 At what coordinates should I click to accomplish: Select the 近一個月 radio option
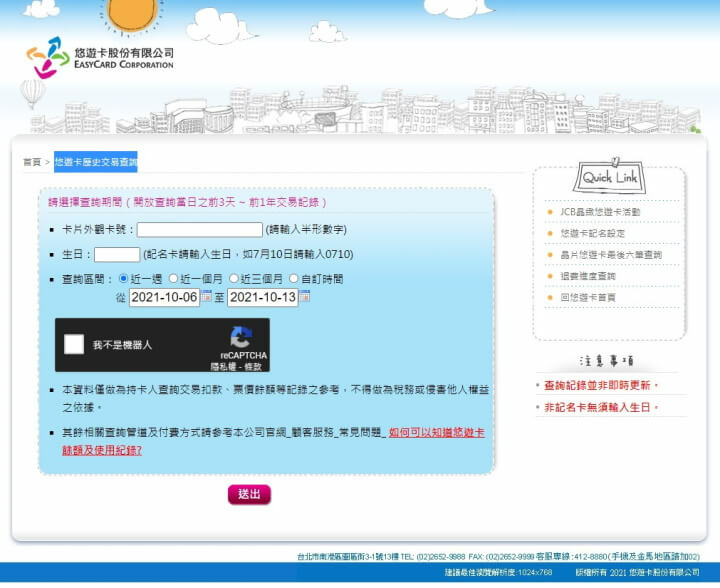click(x=173, y=278)
